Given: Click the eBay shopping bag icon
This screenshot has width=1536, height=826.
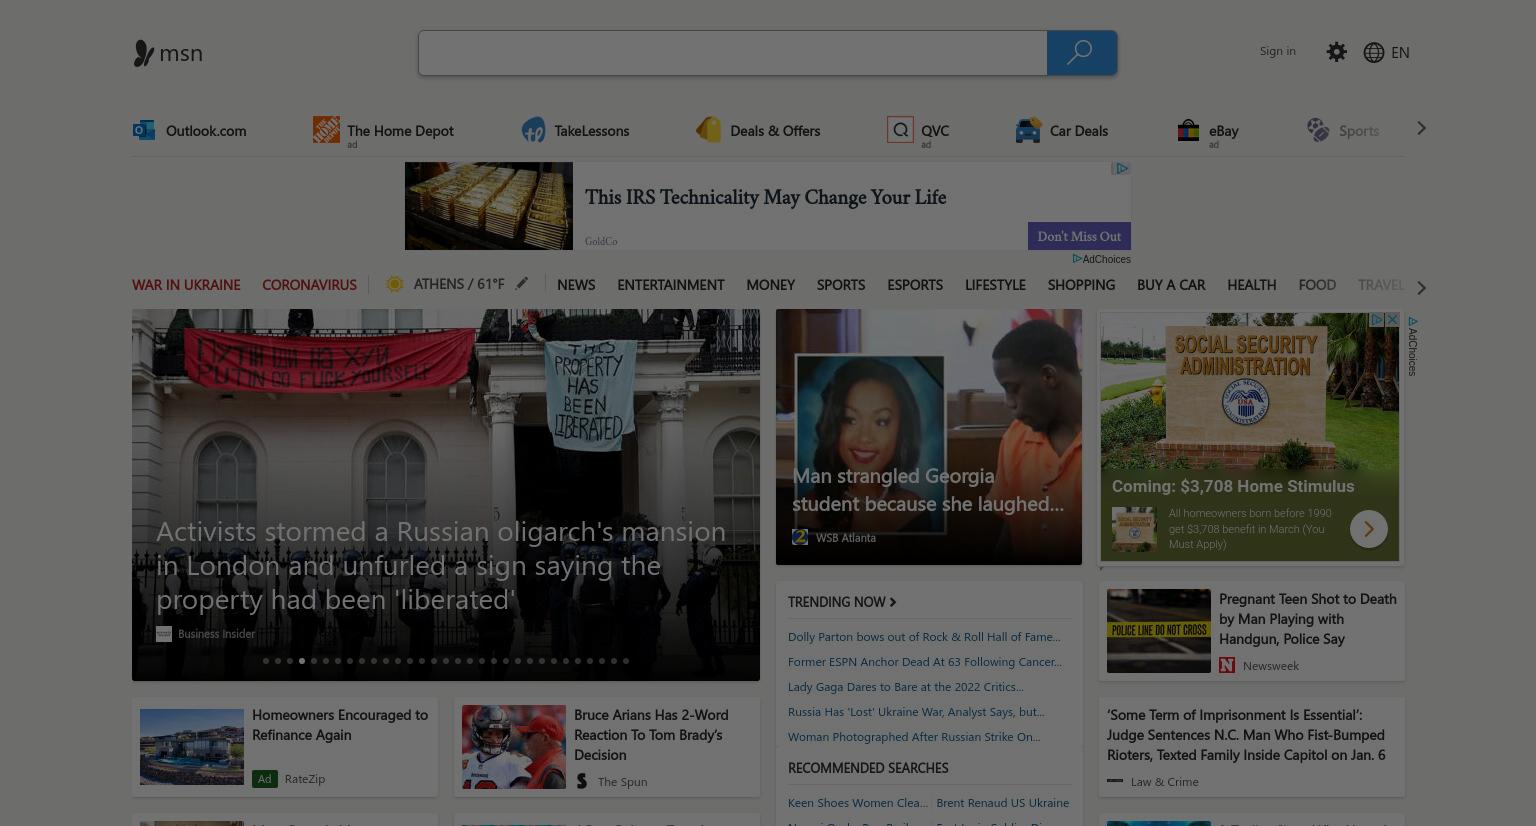Looking at the screenshot, I should click(1188, 130).
